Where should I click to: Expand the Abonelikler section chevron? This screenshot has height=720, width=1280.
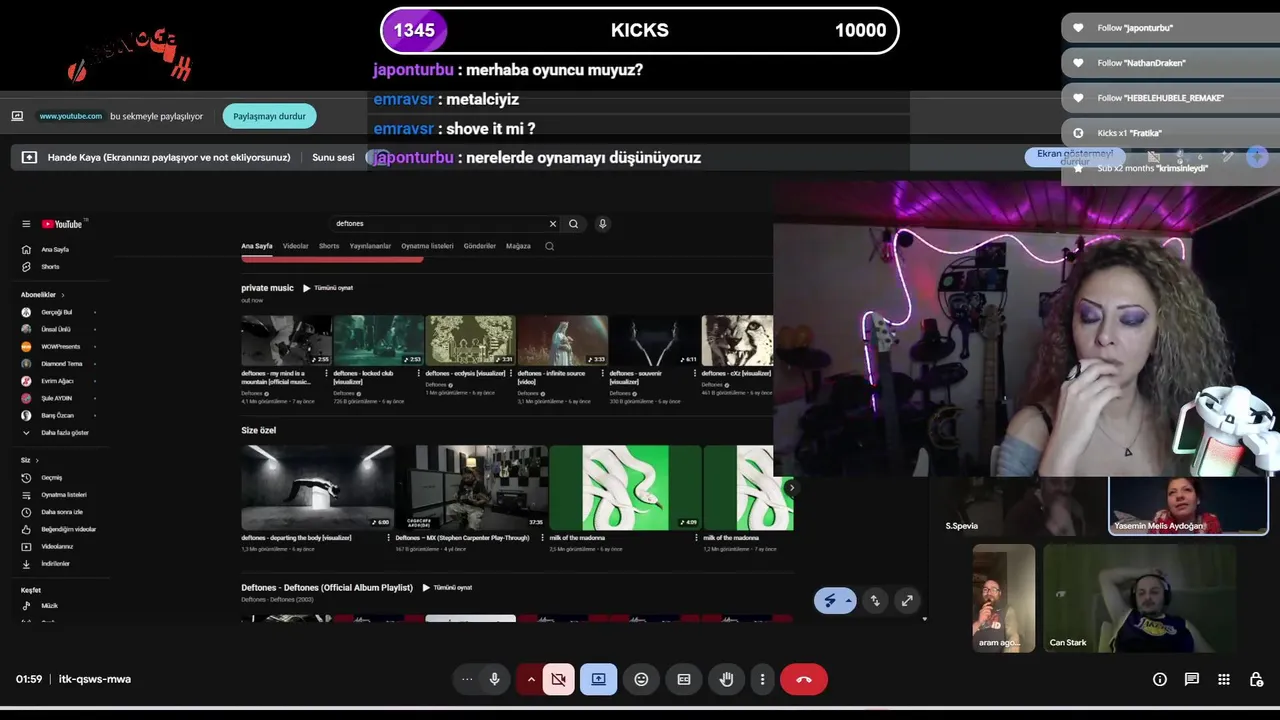click(x=63, y=295)
